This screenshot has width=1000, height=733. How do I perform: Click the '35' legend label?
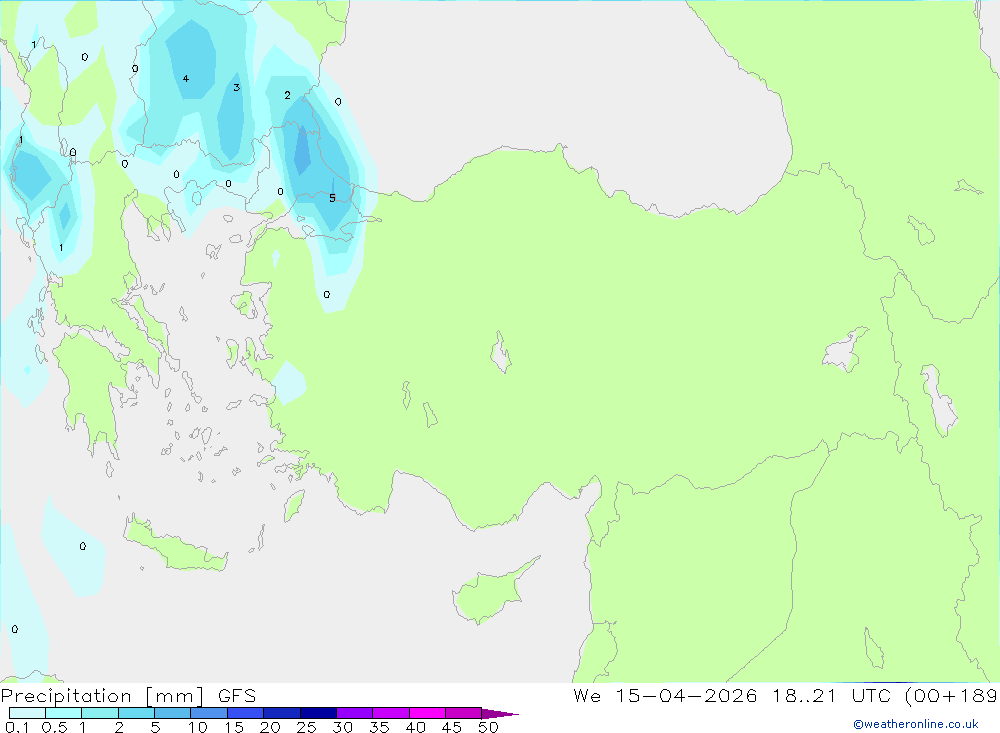(379, 727)
